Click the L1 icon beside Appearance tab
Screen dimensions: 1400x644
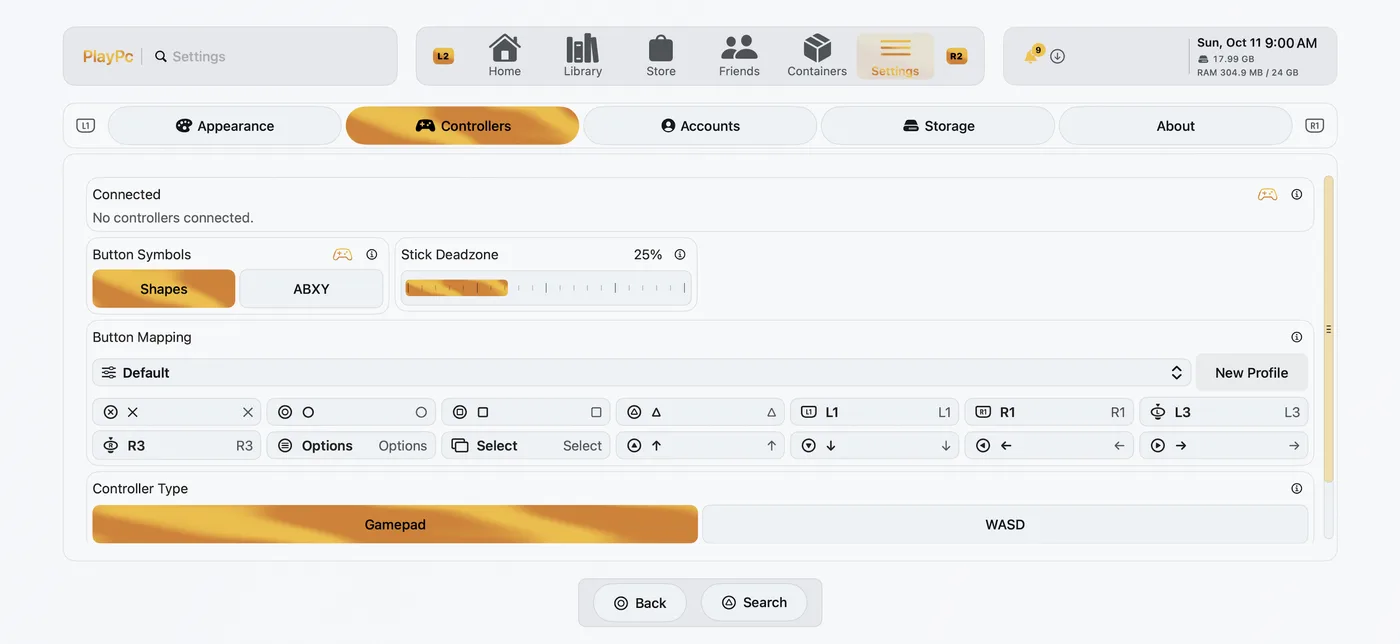coord(85,126)
